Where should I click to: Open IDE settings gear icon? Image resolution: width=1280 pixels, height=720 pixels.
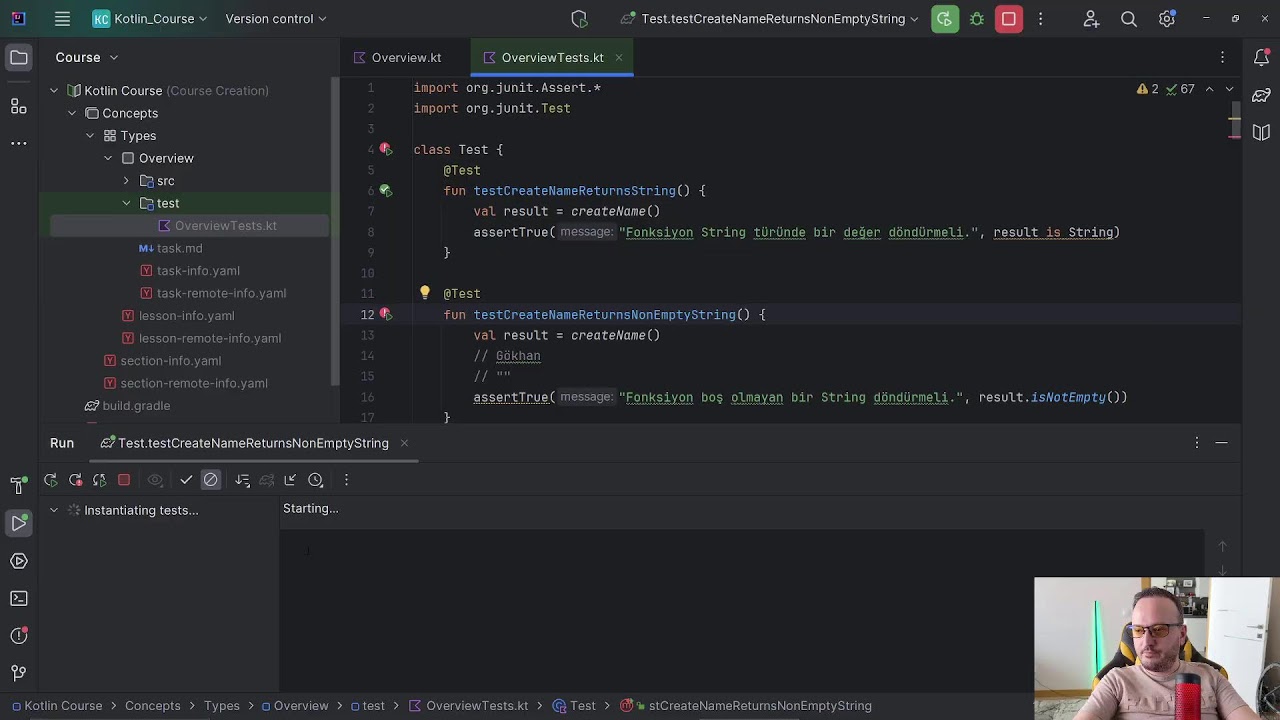click(x=1167, y=19)
